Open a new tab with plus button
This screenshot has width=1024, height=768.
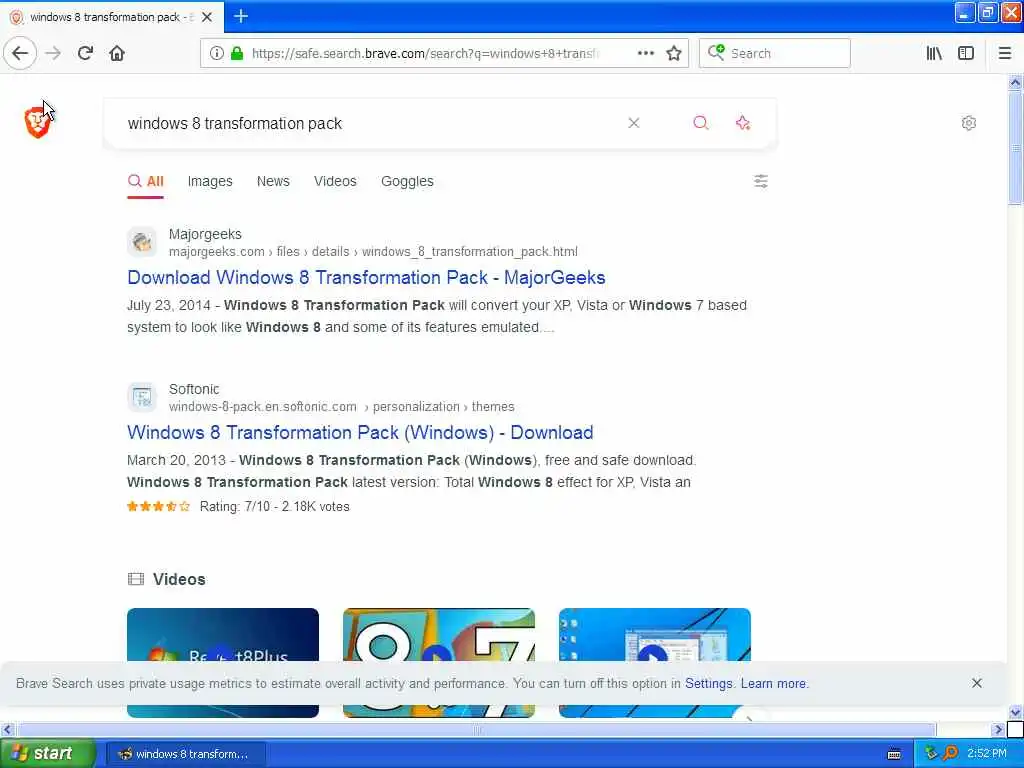click(x=241, y=16)
